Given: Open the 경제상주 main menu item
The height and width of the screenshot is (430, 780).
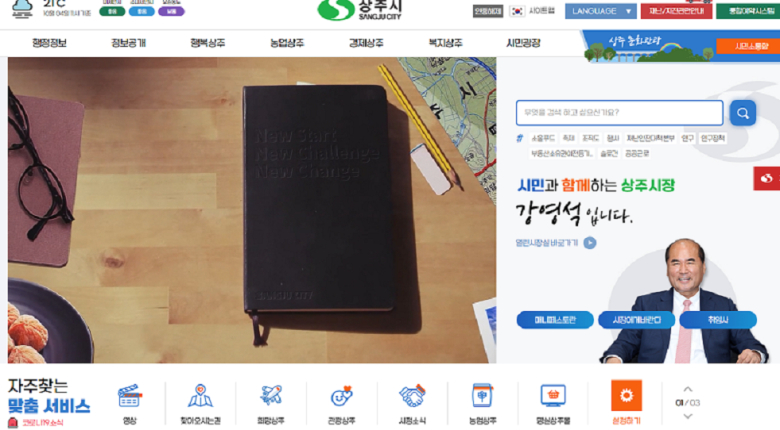Looking at the screenshot, I should [x=366, y=43].
